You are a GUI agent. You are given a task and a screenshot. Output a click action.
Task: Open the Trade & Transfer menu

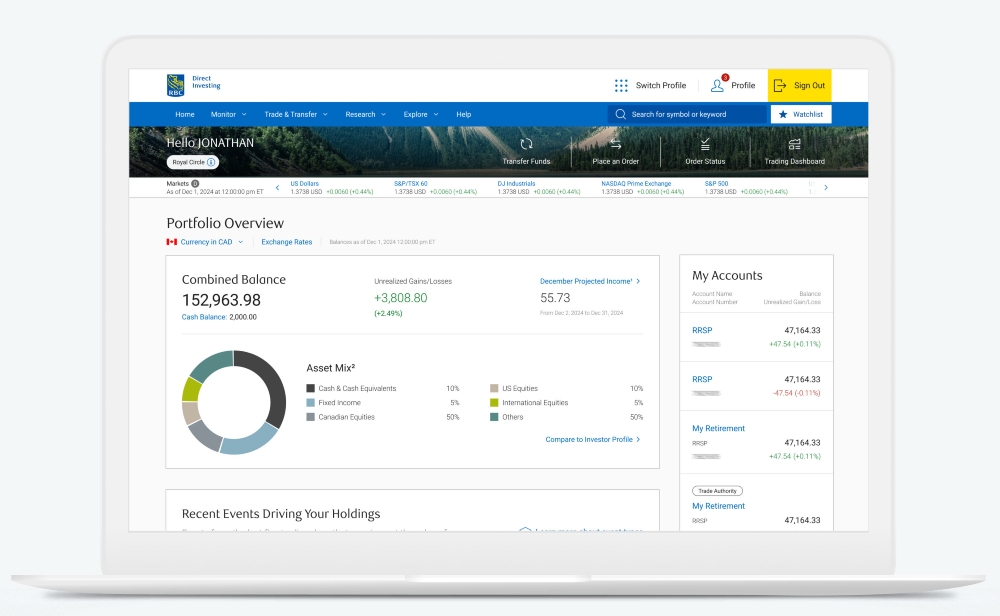(290, 114)
